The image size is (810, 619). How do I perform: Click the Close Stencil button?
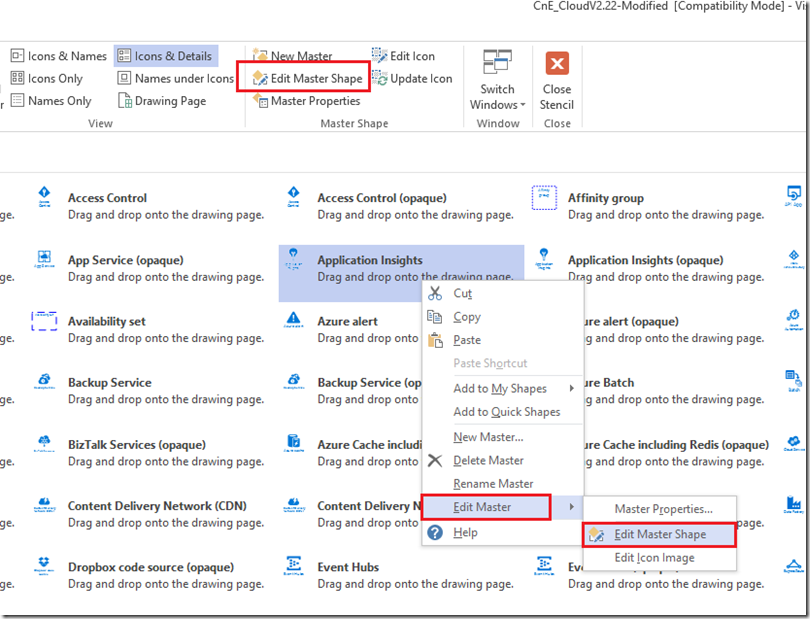tap(557, 81)
